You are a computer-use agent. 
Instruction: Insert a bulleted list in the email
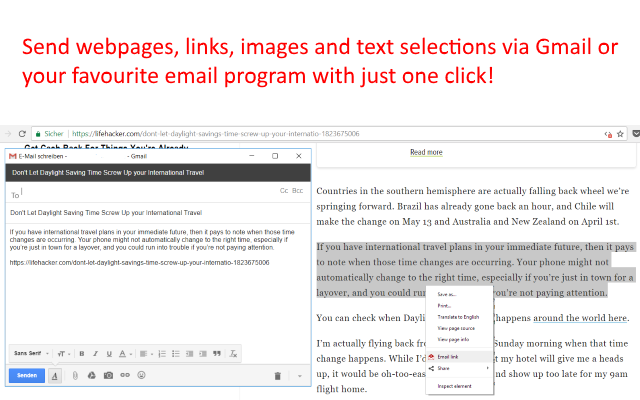(176, 354)
